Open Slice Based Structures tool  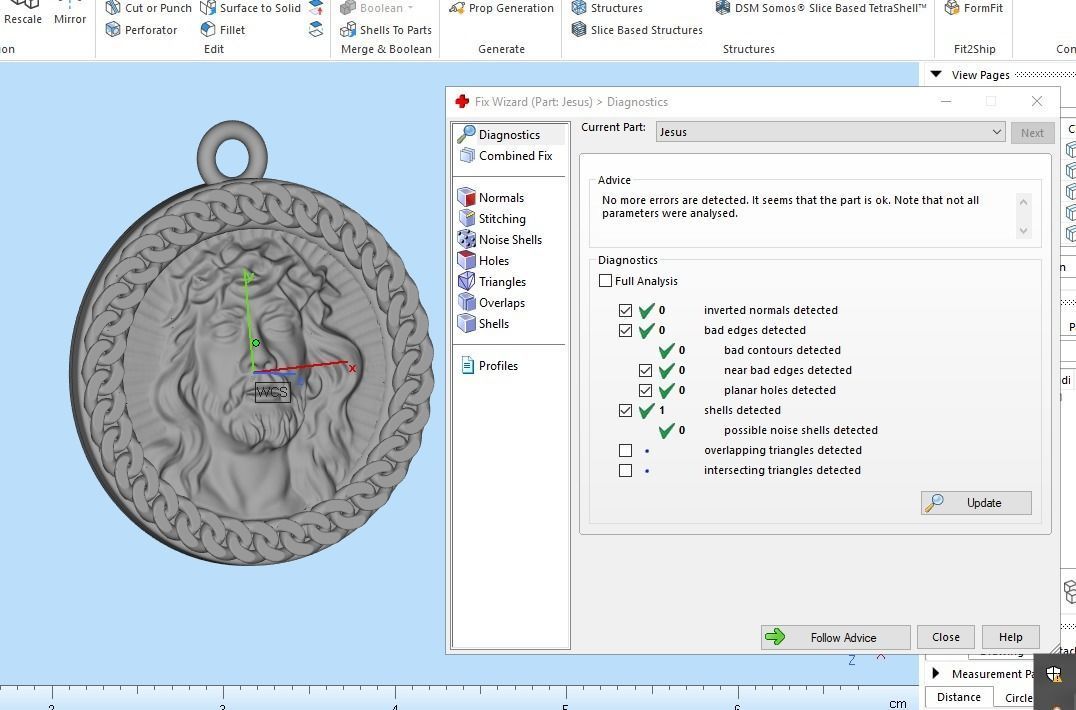click(637, 29)
